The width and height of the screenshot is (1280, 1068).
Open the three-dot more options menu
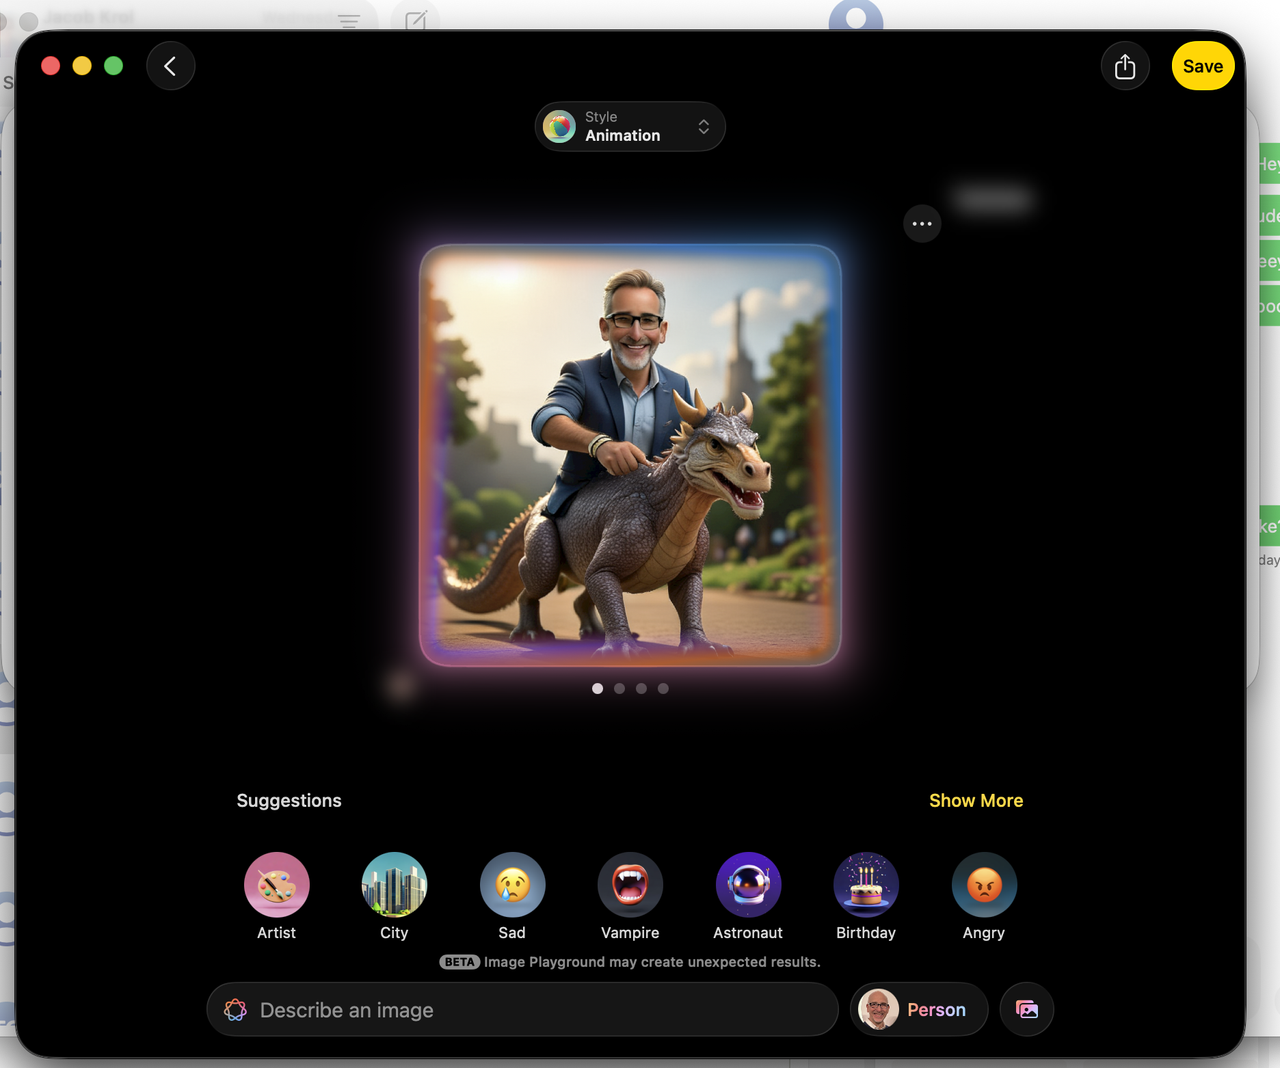[922, 224]
